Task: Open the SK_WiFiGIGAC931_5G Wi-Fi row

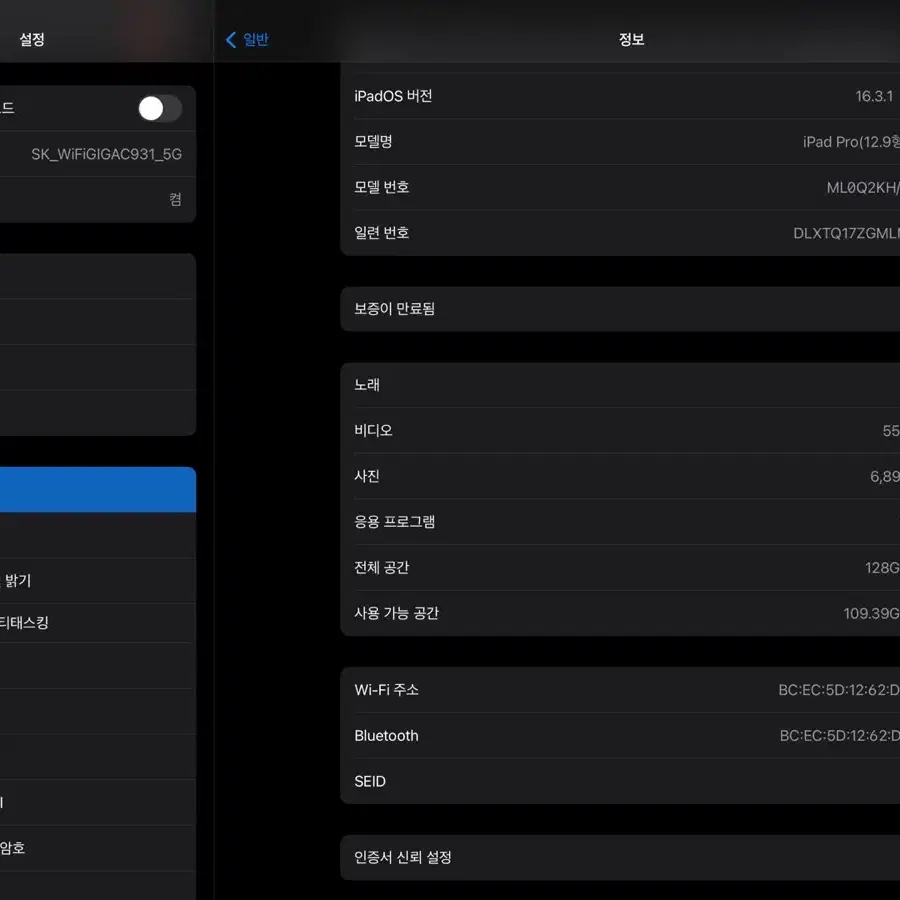Action: click(98, 154)
